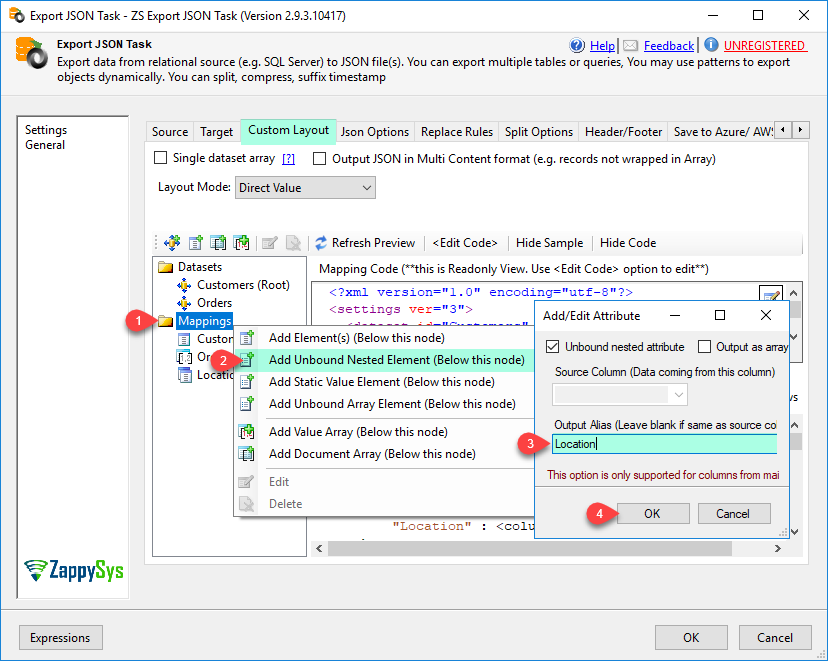Image resolution: width=828 pixels, height=661 pixels.
Task: Click the icon beside Add Unbound Array Element
Action: (247, 404)
